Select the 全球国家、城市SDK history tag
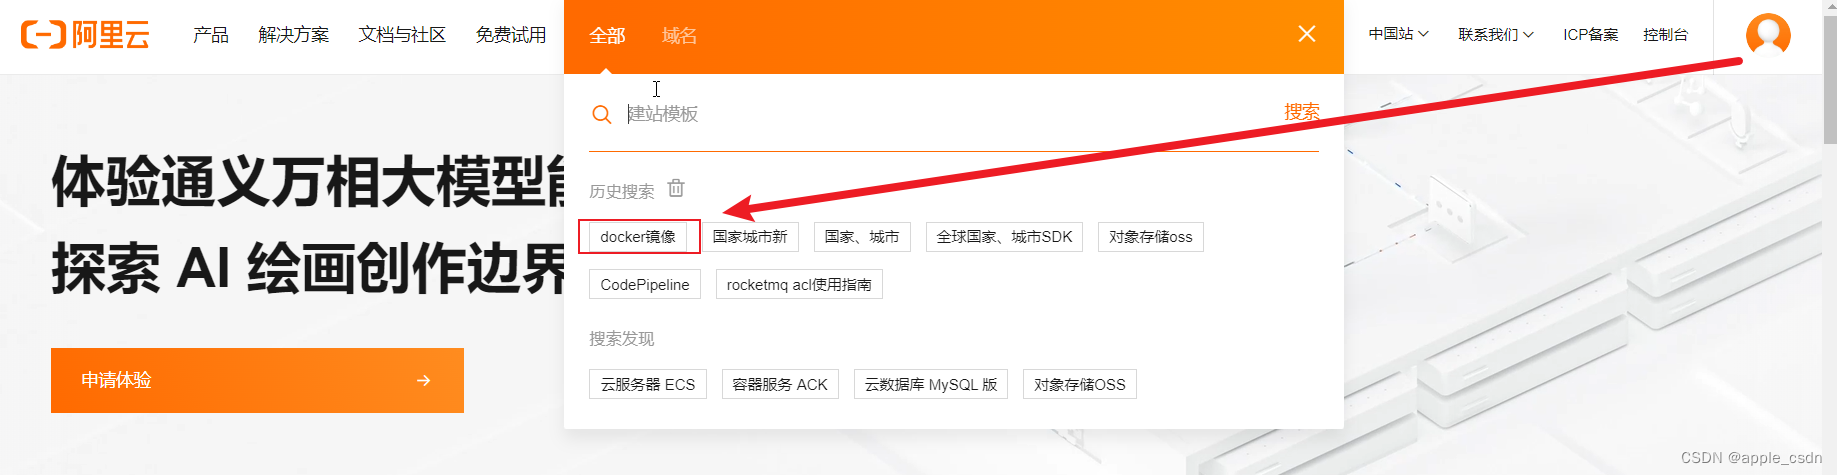This screenshot has width=1837, height=475. (x=1004, y=237)
